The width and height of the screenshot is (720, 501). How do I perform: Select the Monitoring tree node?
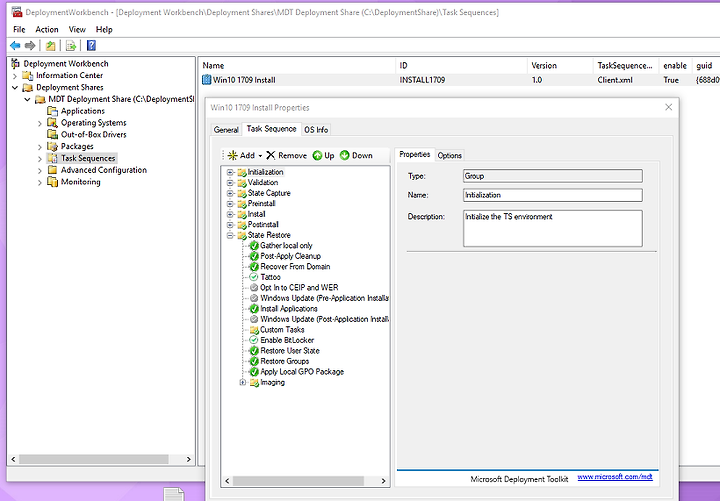(x=80, y=182)
